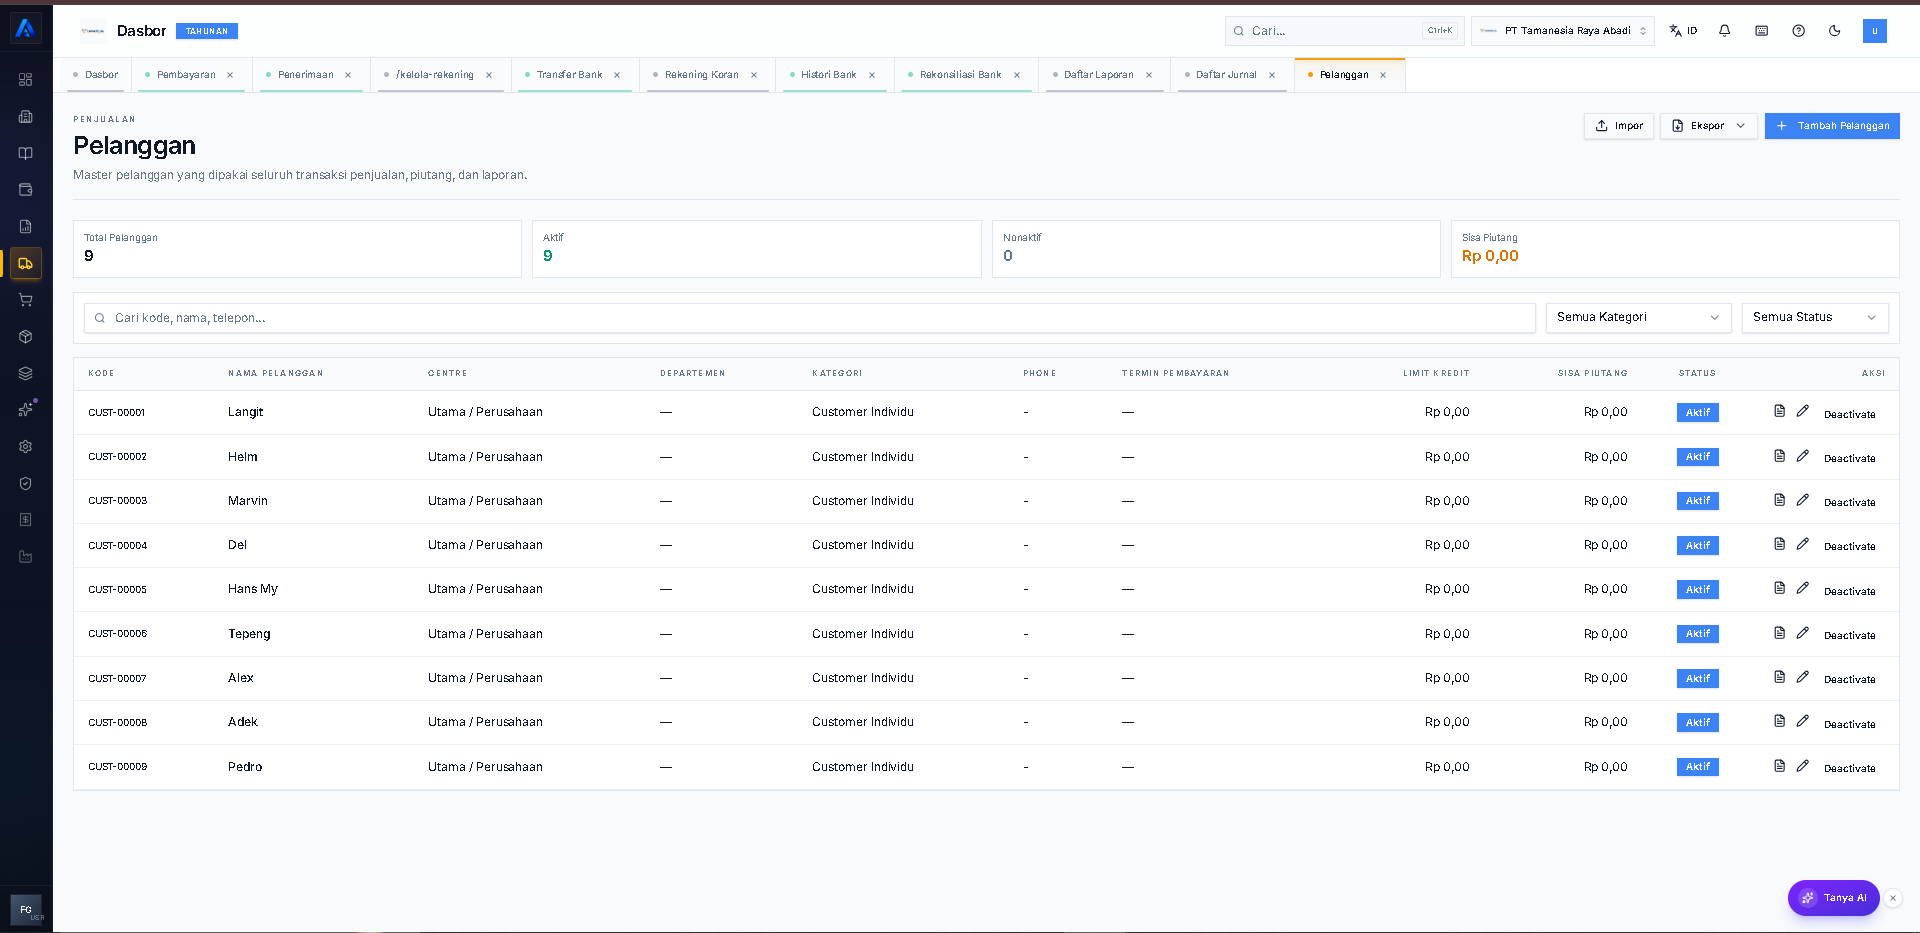Open the Tanya AI assistant button
The height and width of the screenshot is (933, 1920).
pos(1834,898)
